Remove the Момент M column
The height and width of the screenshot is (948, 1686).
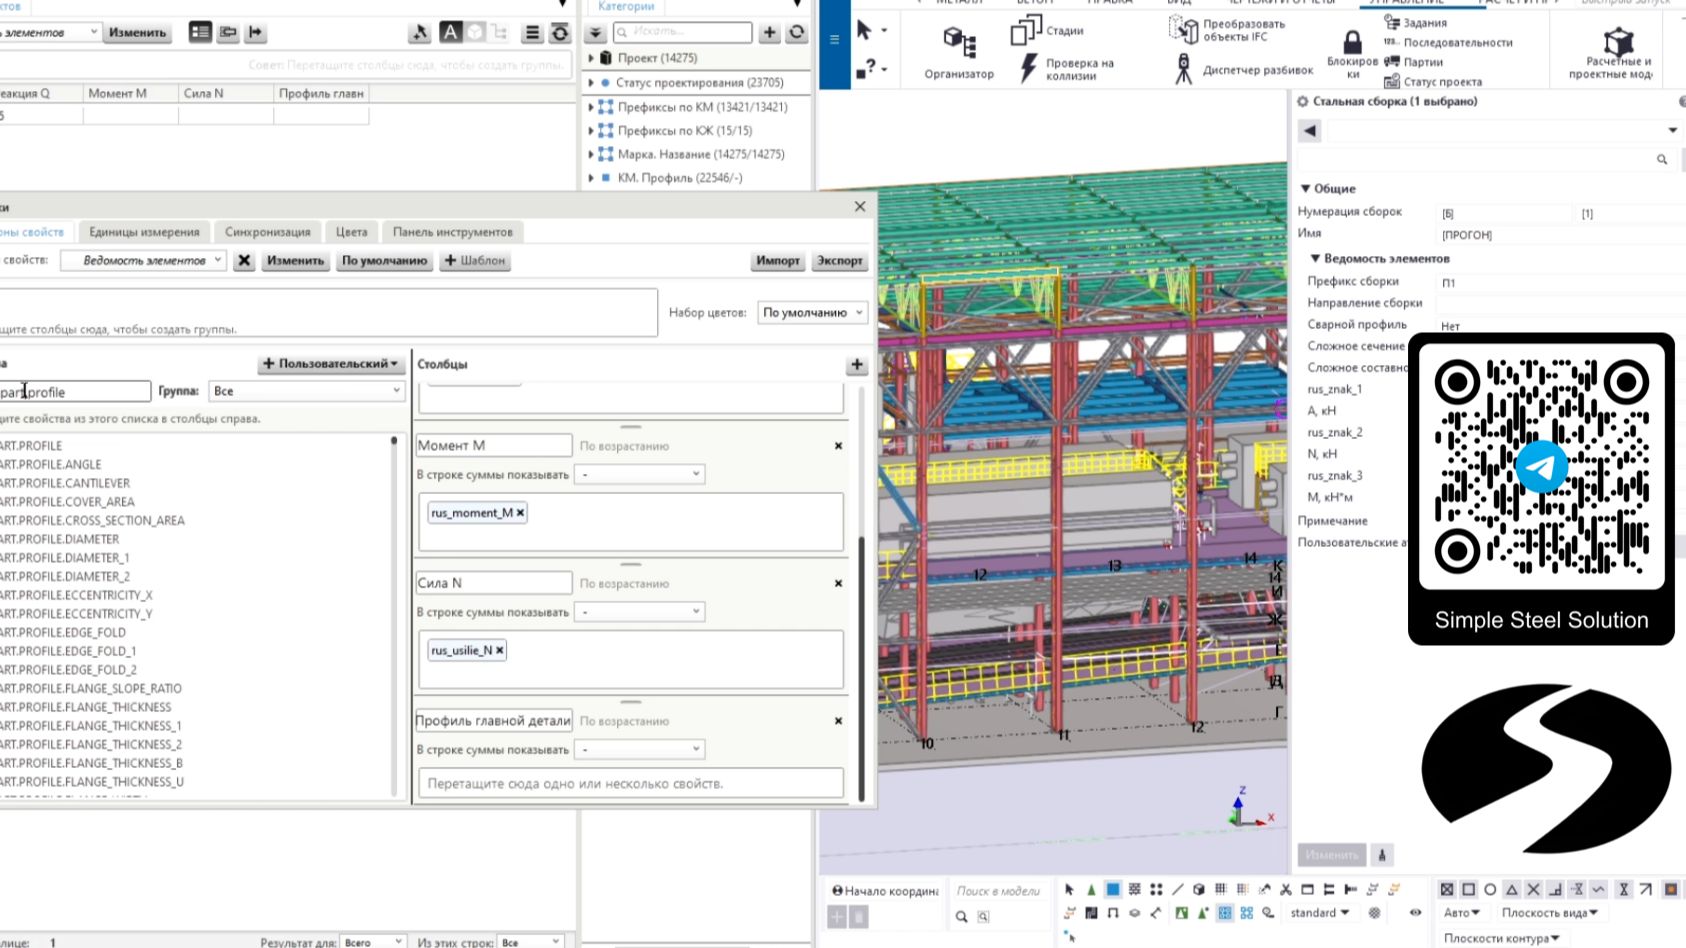[838, 446]
